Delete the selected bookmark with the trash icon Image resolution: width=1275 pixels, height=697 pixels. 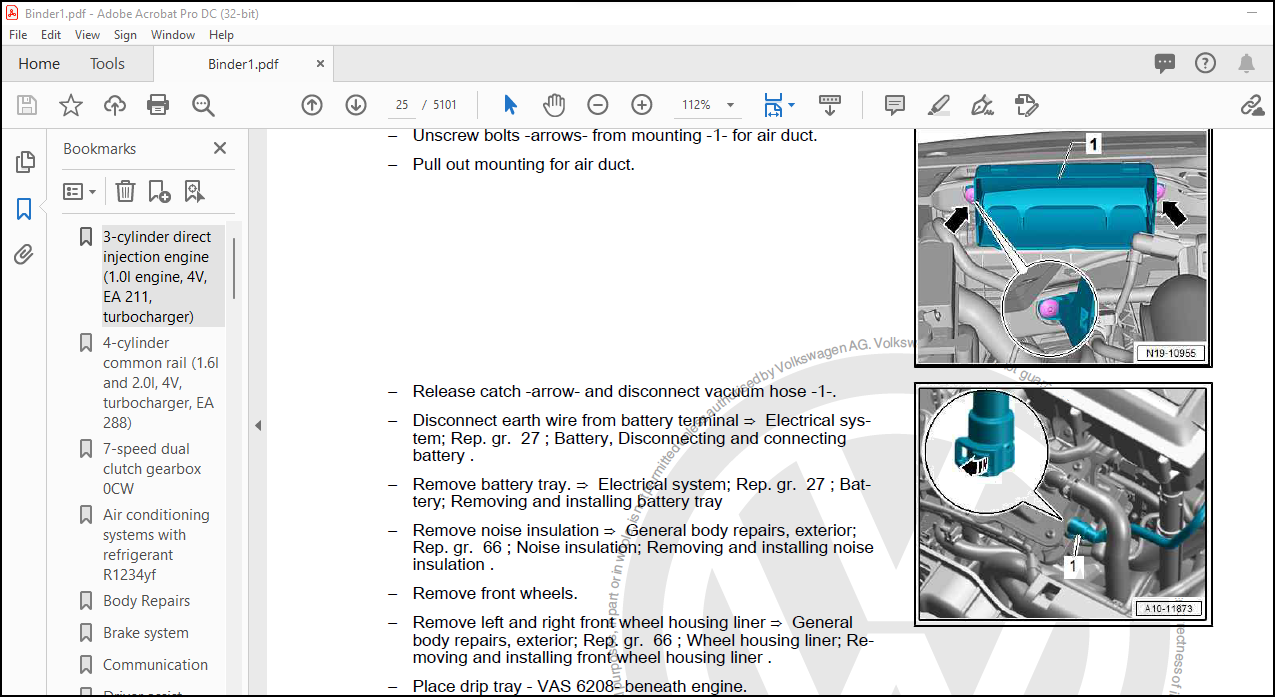click(x=125, y=191)
